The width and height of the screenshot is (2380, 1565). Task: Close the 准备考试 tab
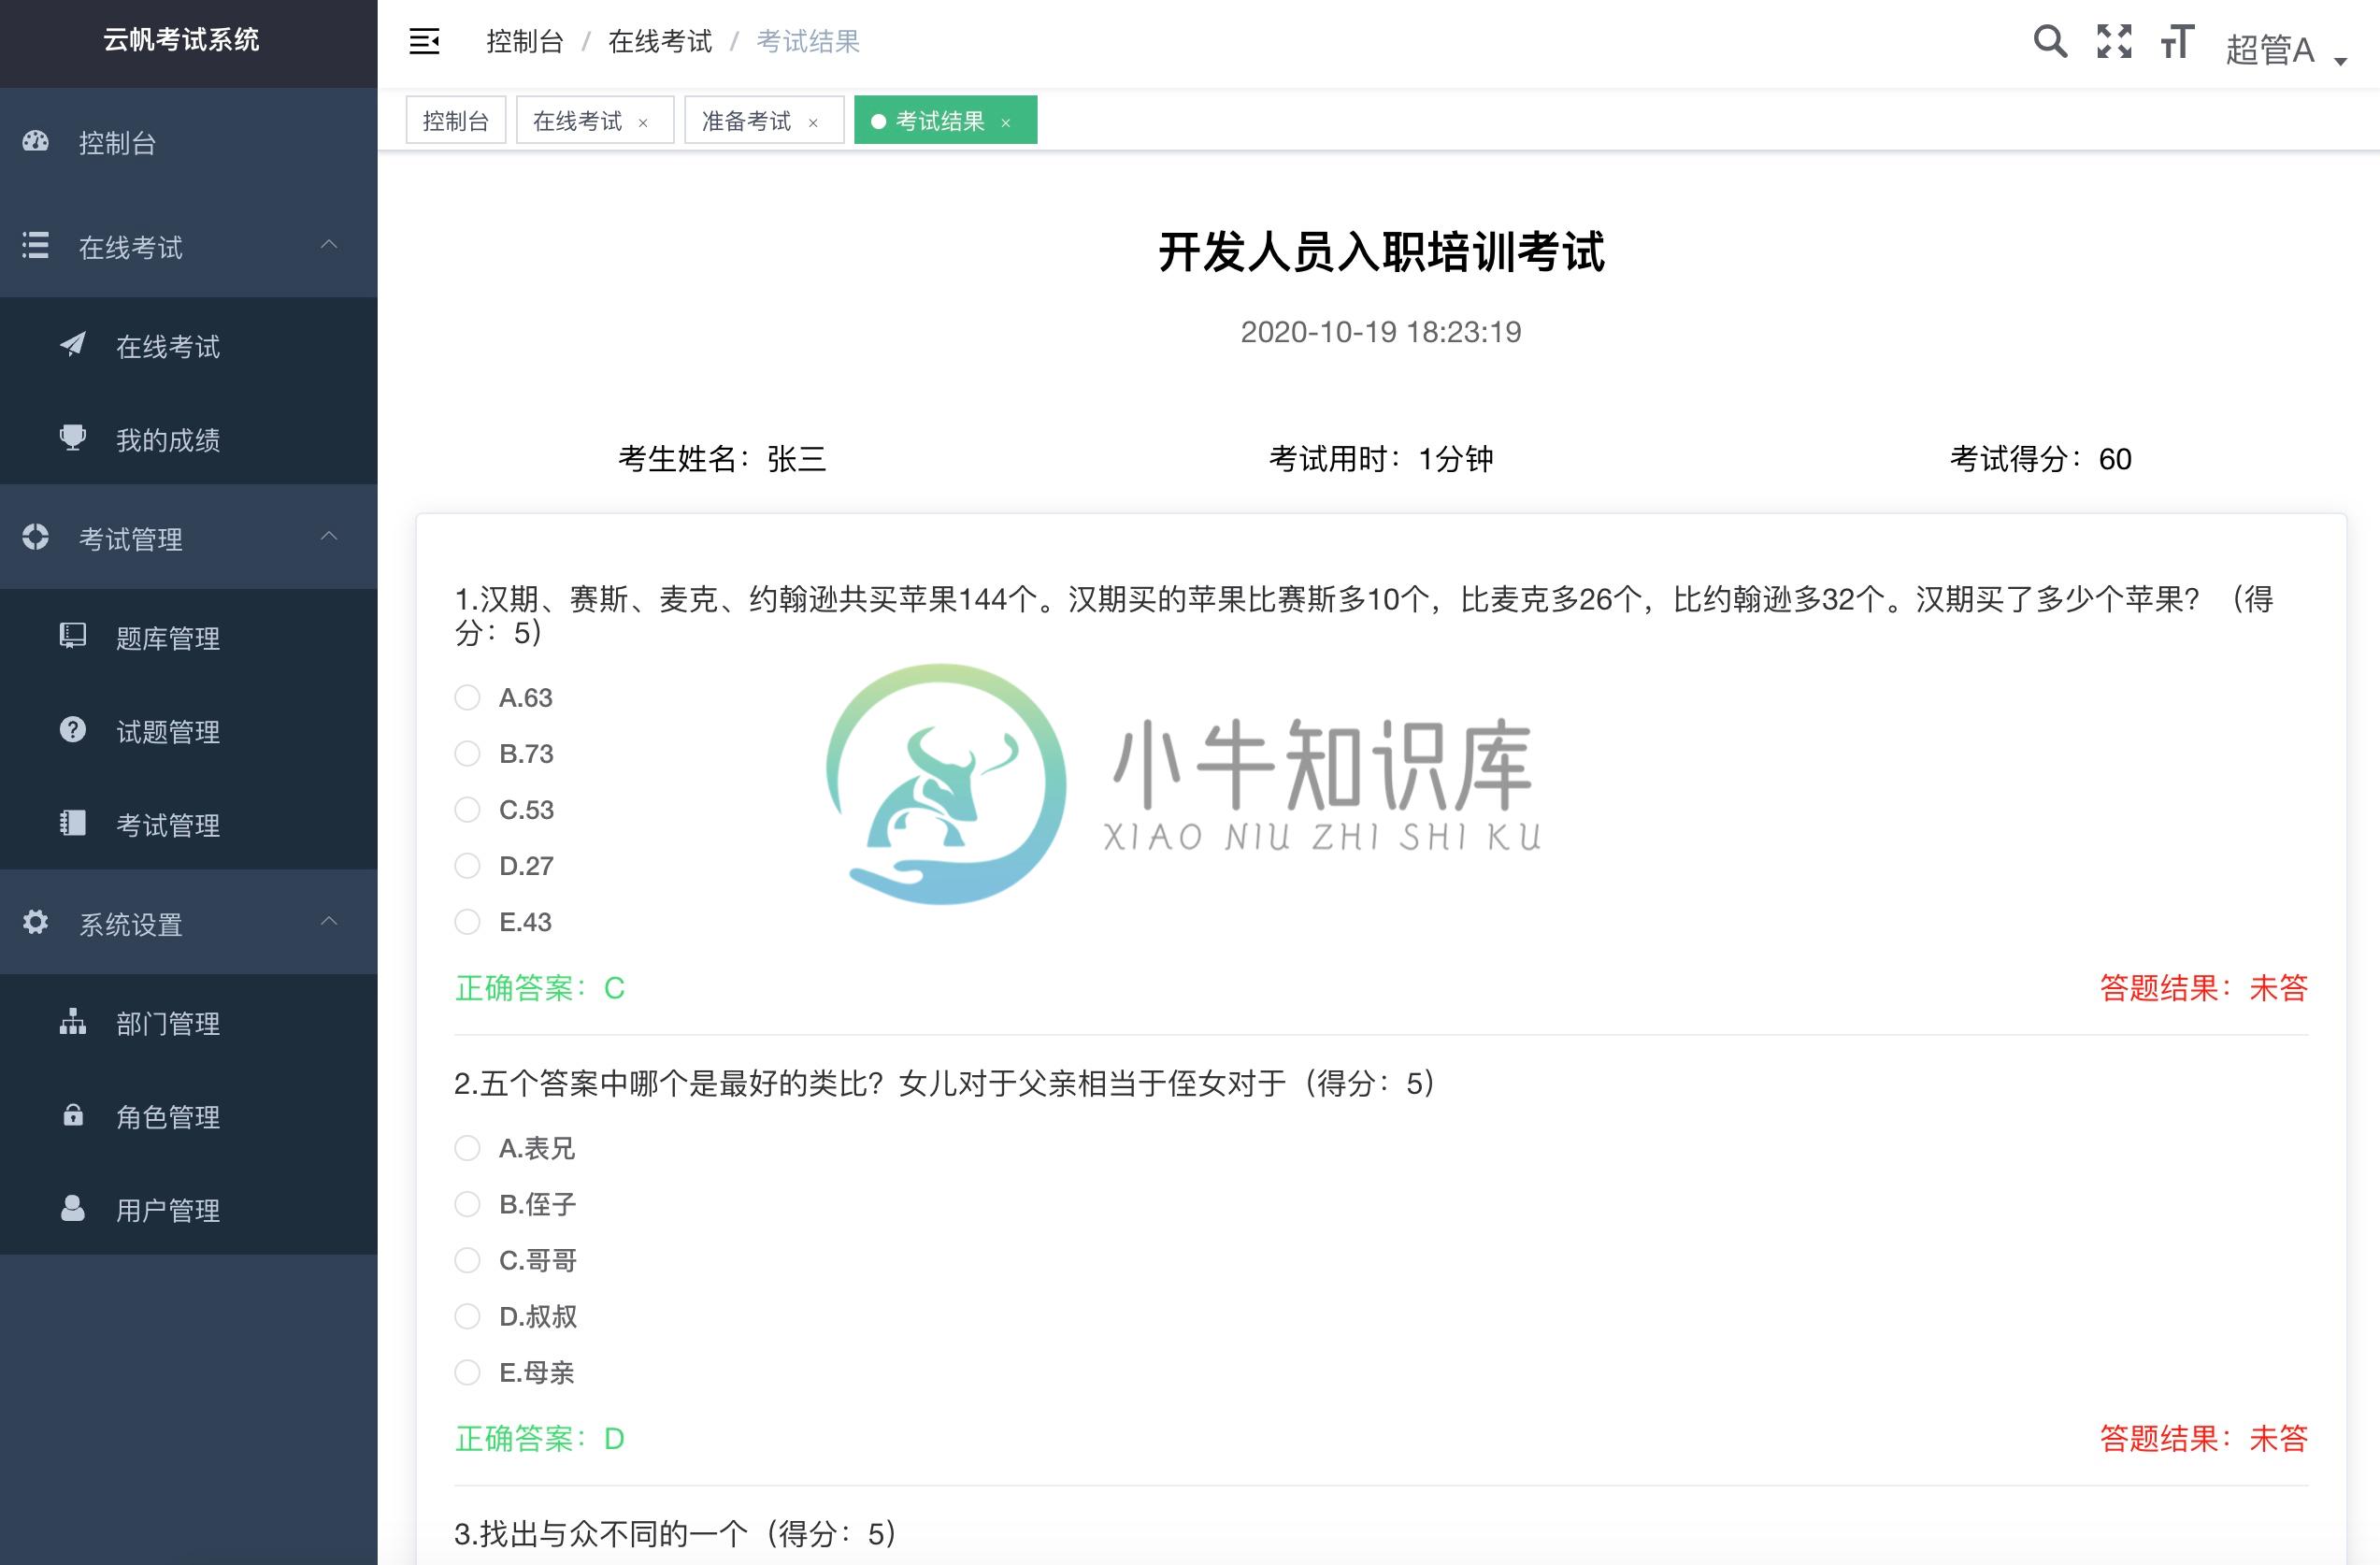tap(813, 123)
